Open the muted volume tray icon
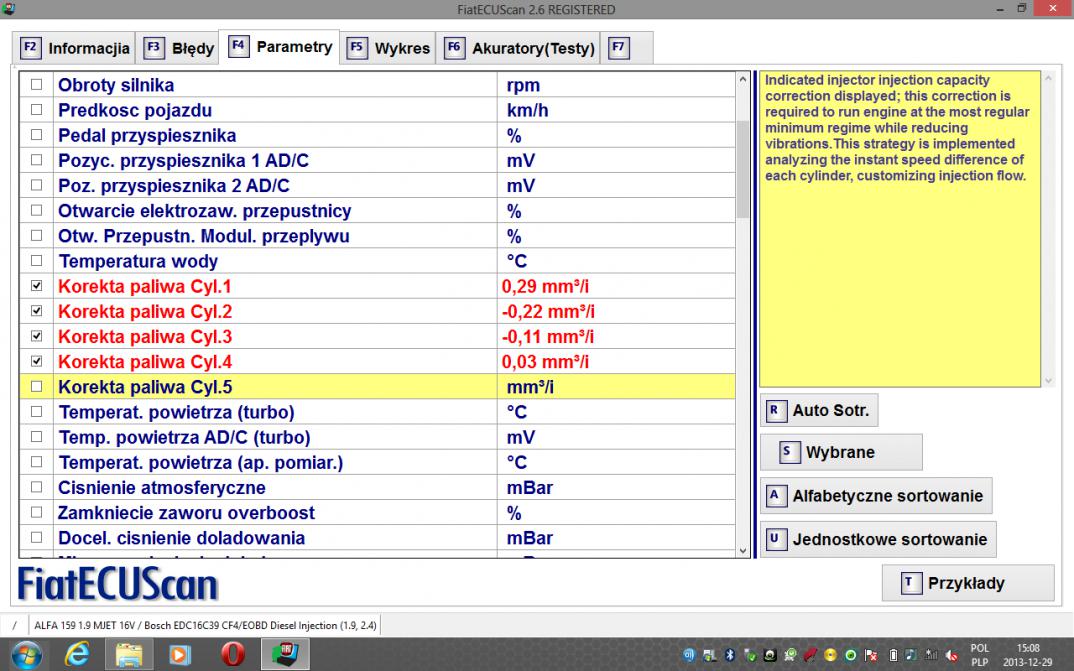The height and width of the screenshot is (671, 1074). tap(952, 655)
